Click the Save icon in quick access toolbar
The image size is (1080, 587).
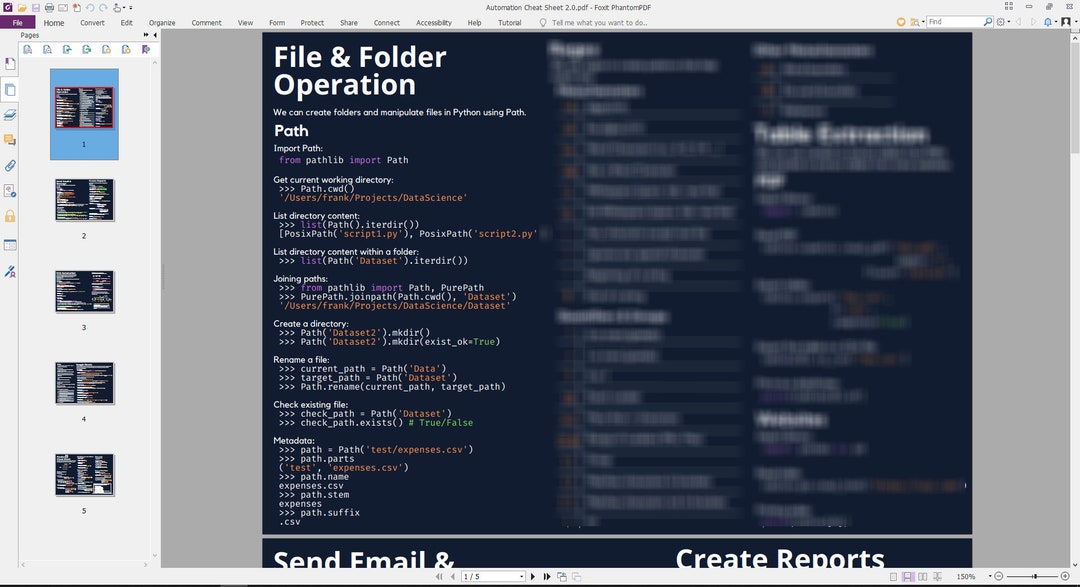pos(36,6)
